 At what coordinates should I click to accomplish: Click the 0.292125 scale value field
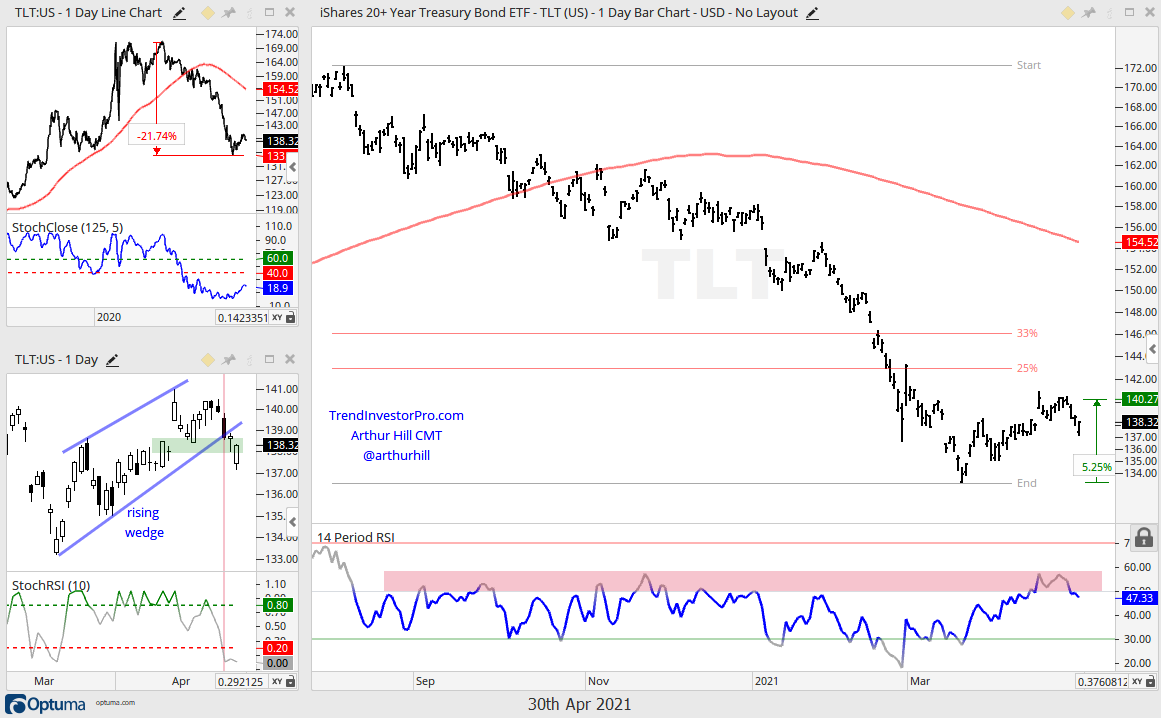pyautogui.click(x=241, y=681)
